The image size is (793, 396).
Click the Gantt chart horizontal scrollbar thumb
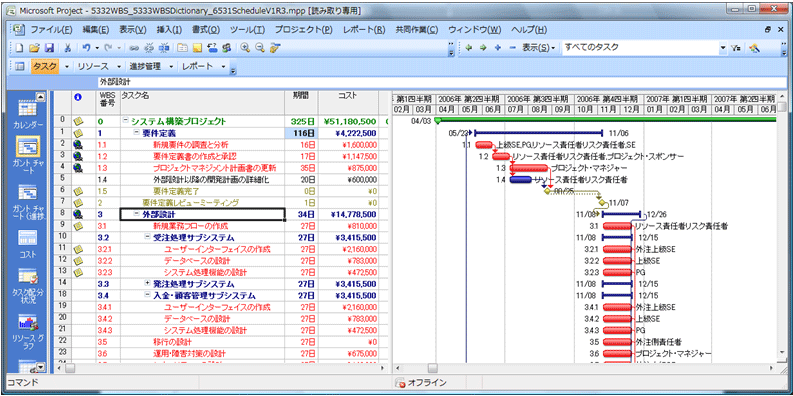433,368
